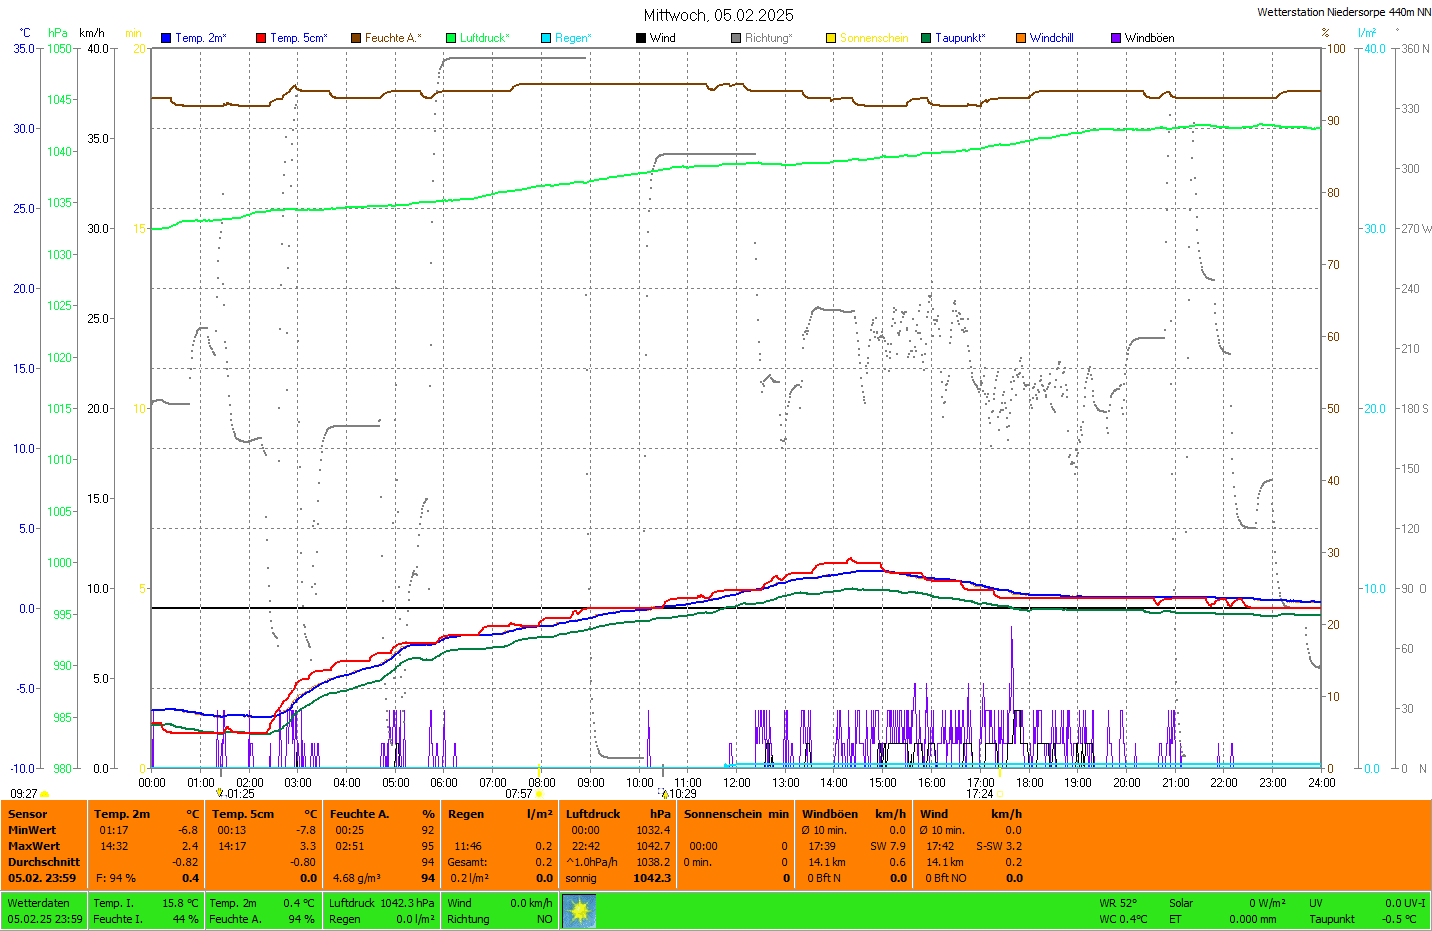Click the black Wind legend square
Viewport: 1432px width, 931px height.
[641, 38]
